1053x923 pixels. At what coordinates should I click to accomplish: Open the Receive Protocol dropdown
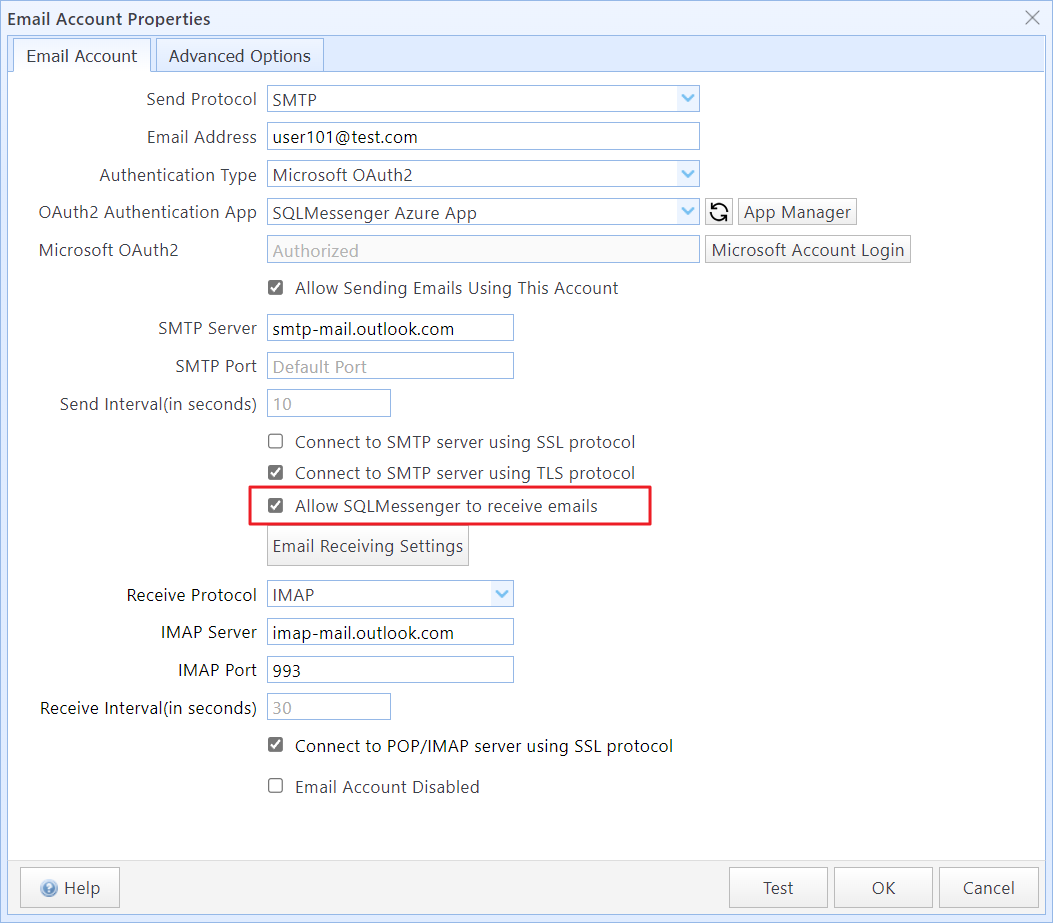pos(502,594)
